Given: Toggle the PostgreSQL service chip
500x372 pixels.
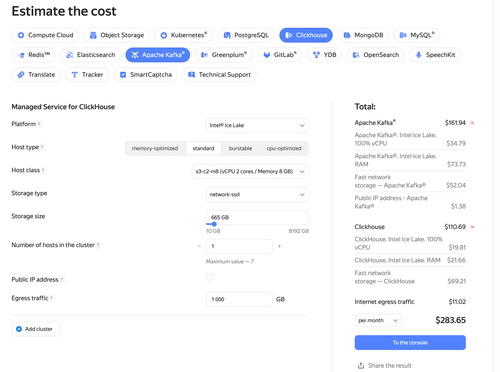Looking at the screenshot, I should coord(246,35).
